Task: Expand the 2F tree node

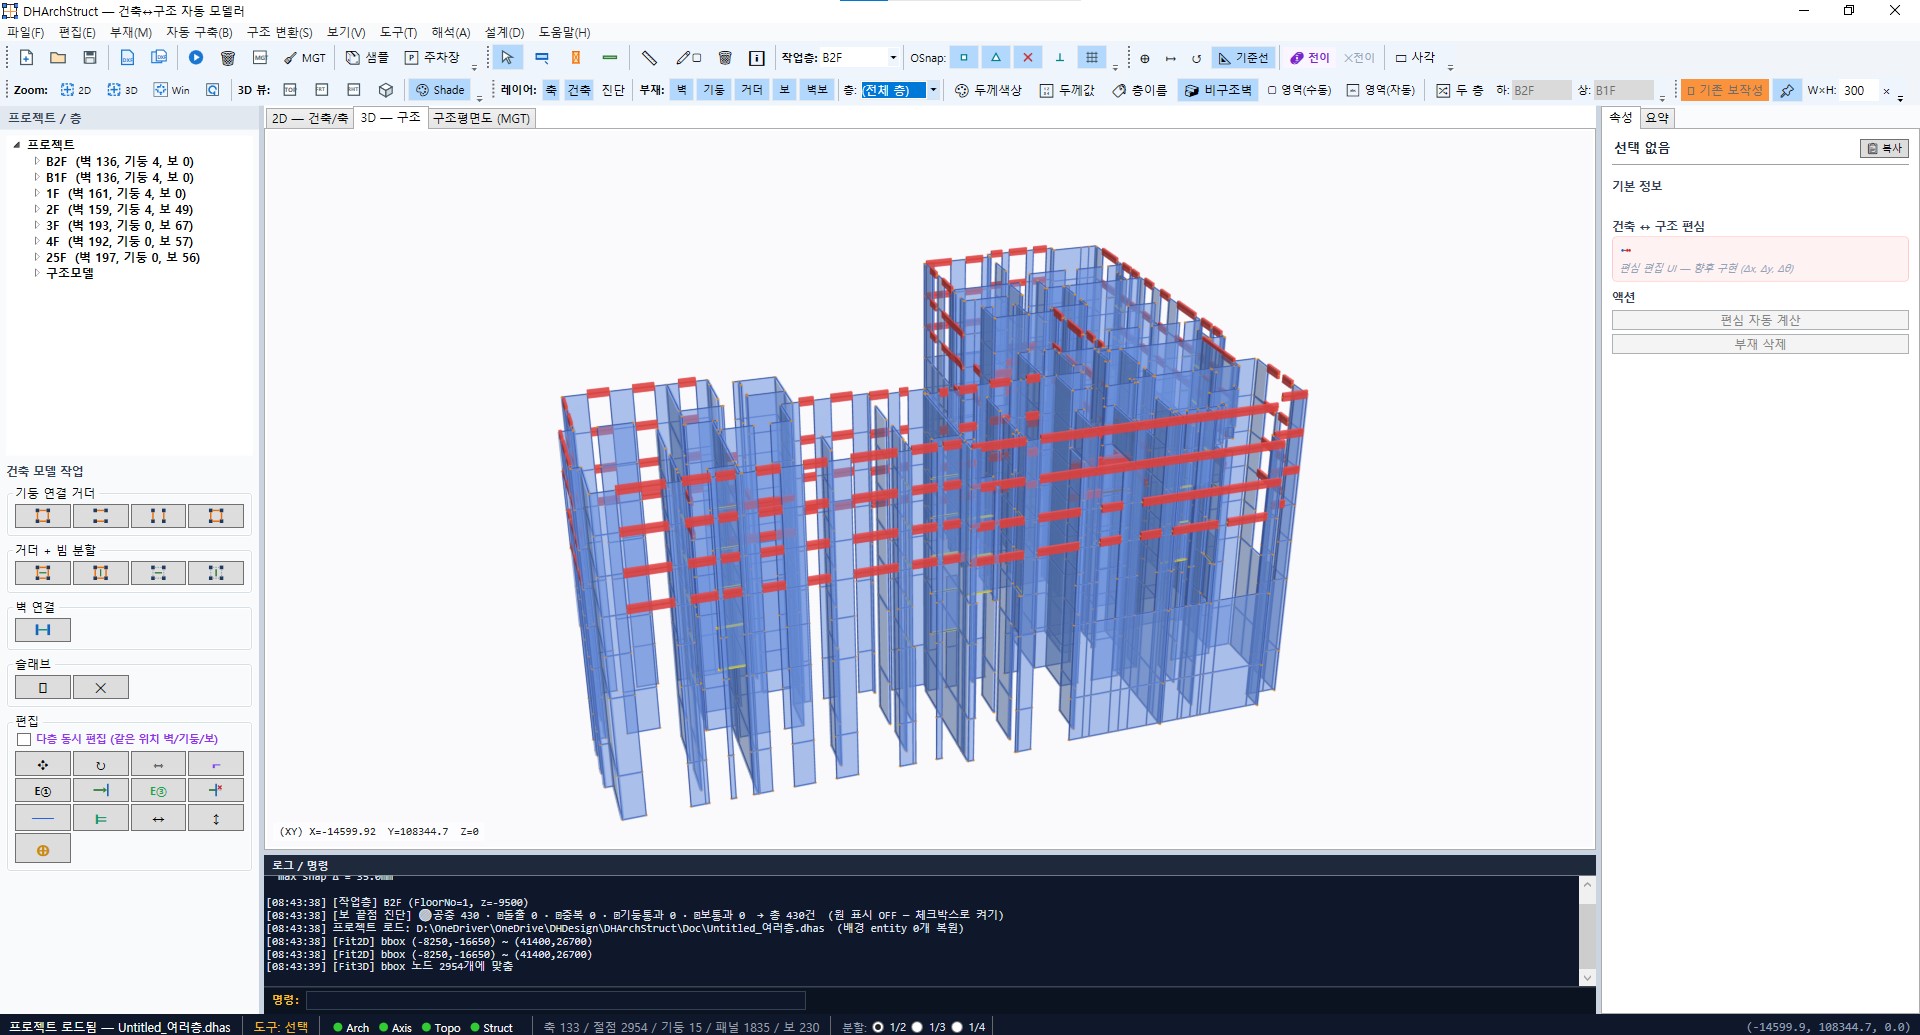Action: coord(37,209)
